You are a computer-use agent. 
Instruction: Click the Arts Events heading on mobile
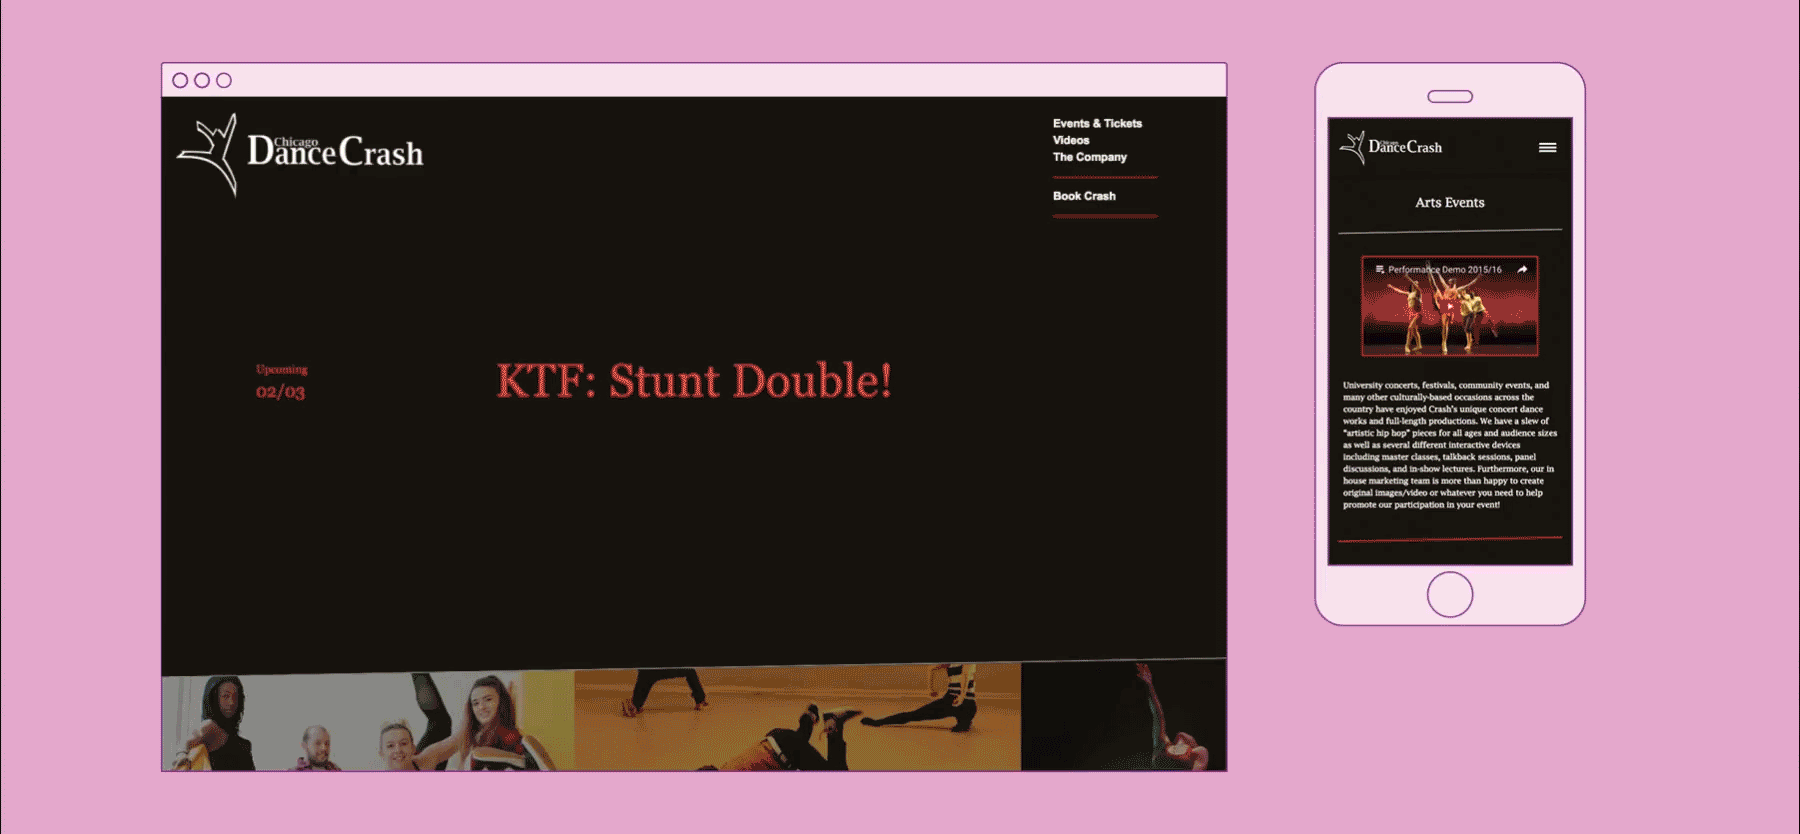point(1449,203)
